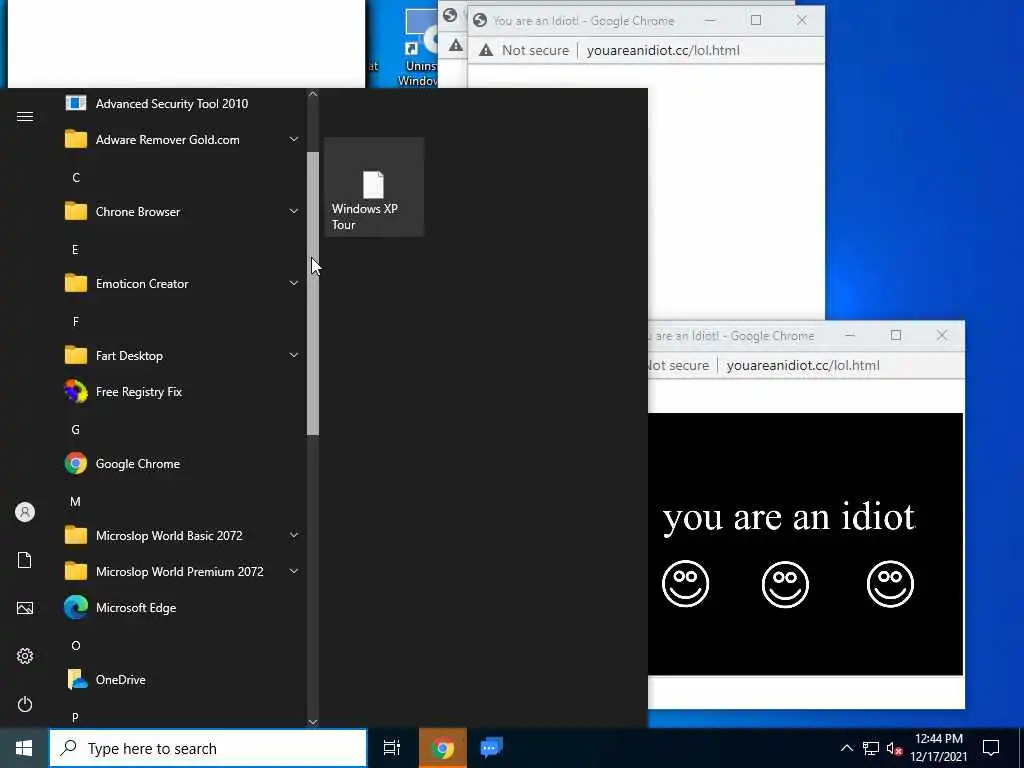Click the app list scroll up arrow
This screenshot has height=768, width=1024.
(313, 95)
